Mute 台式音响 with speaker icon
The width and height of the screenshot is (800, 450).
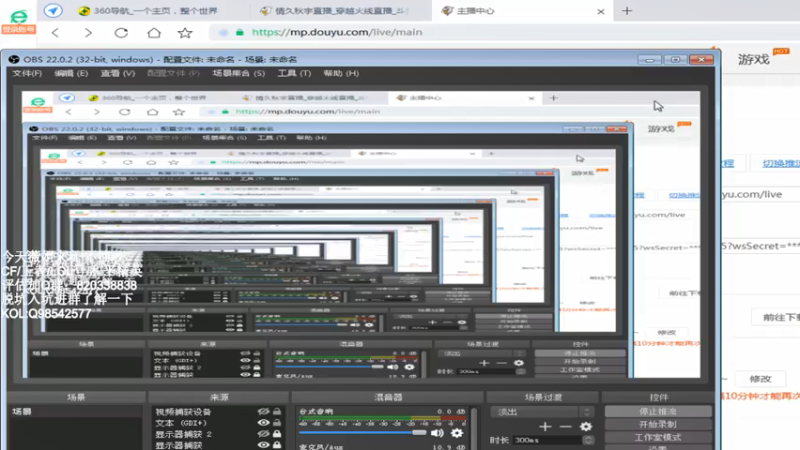coord(437,433)
